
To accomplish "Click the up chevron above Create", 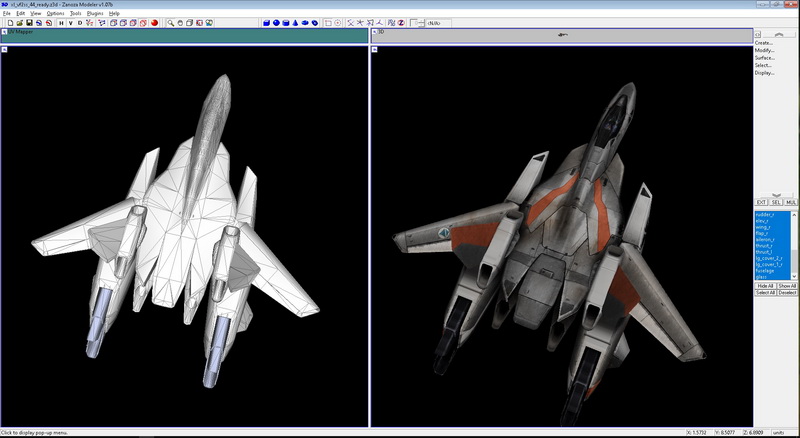I will tap(779, 34).
